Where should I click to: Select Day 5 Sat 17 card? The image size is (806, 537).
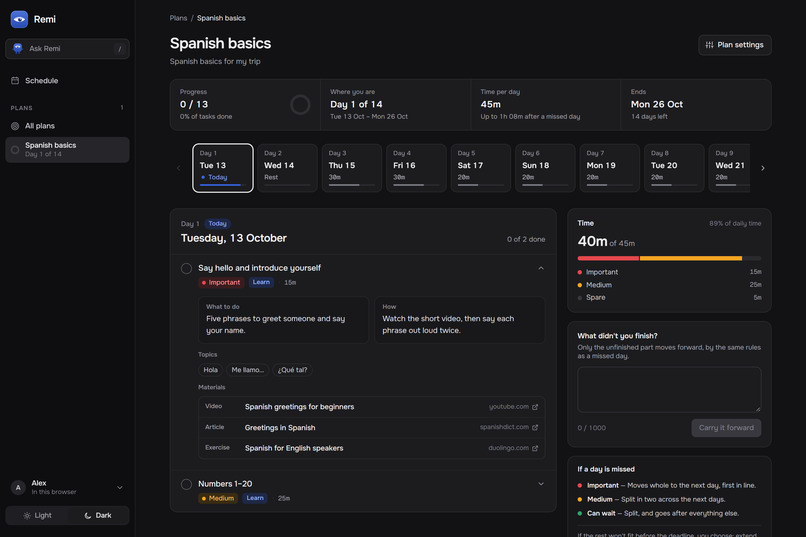click(x=481, y=168)
